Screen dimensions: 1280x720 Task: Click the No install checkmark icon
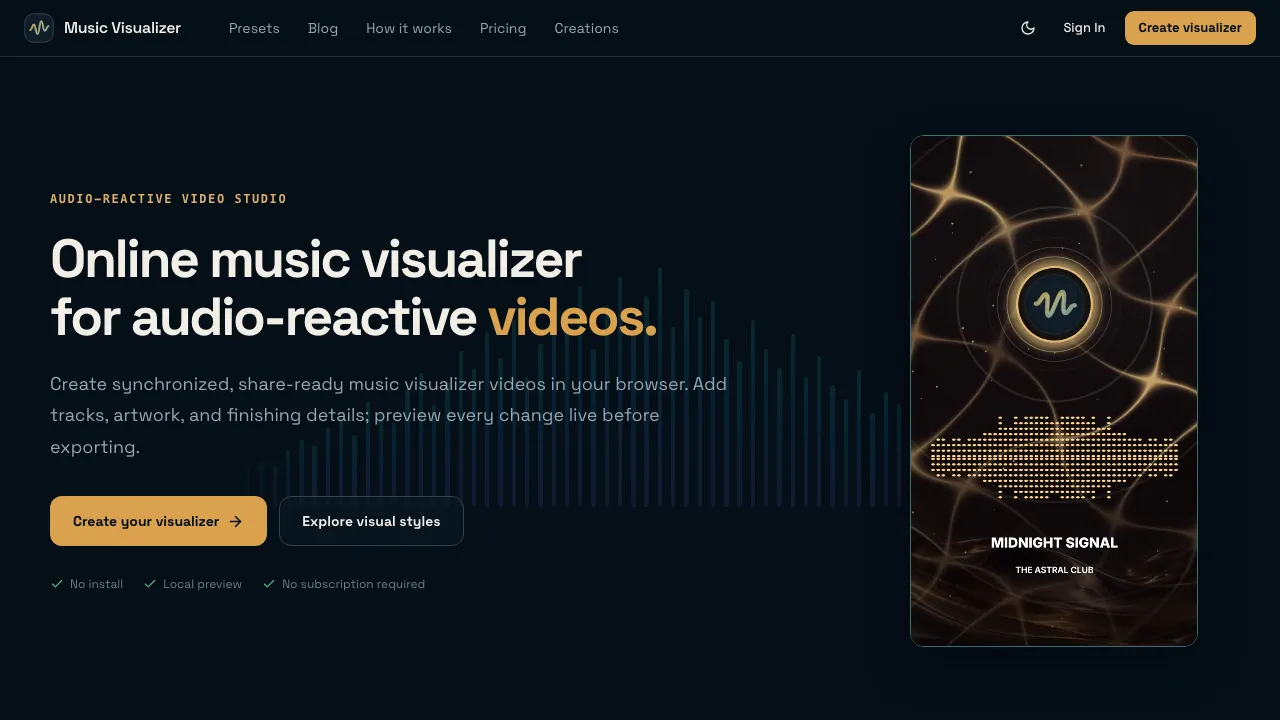57,584
